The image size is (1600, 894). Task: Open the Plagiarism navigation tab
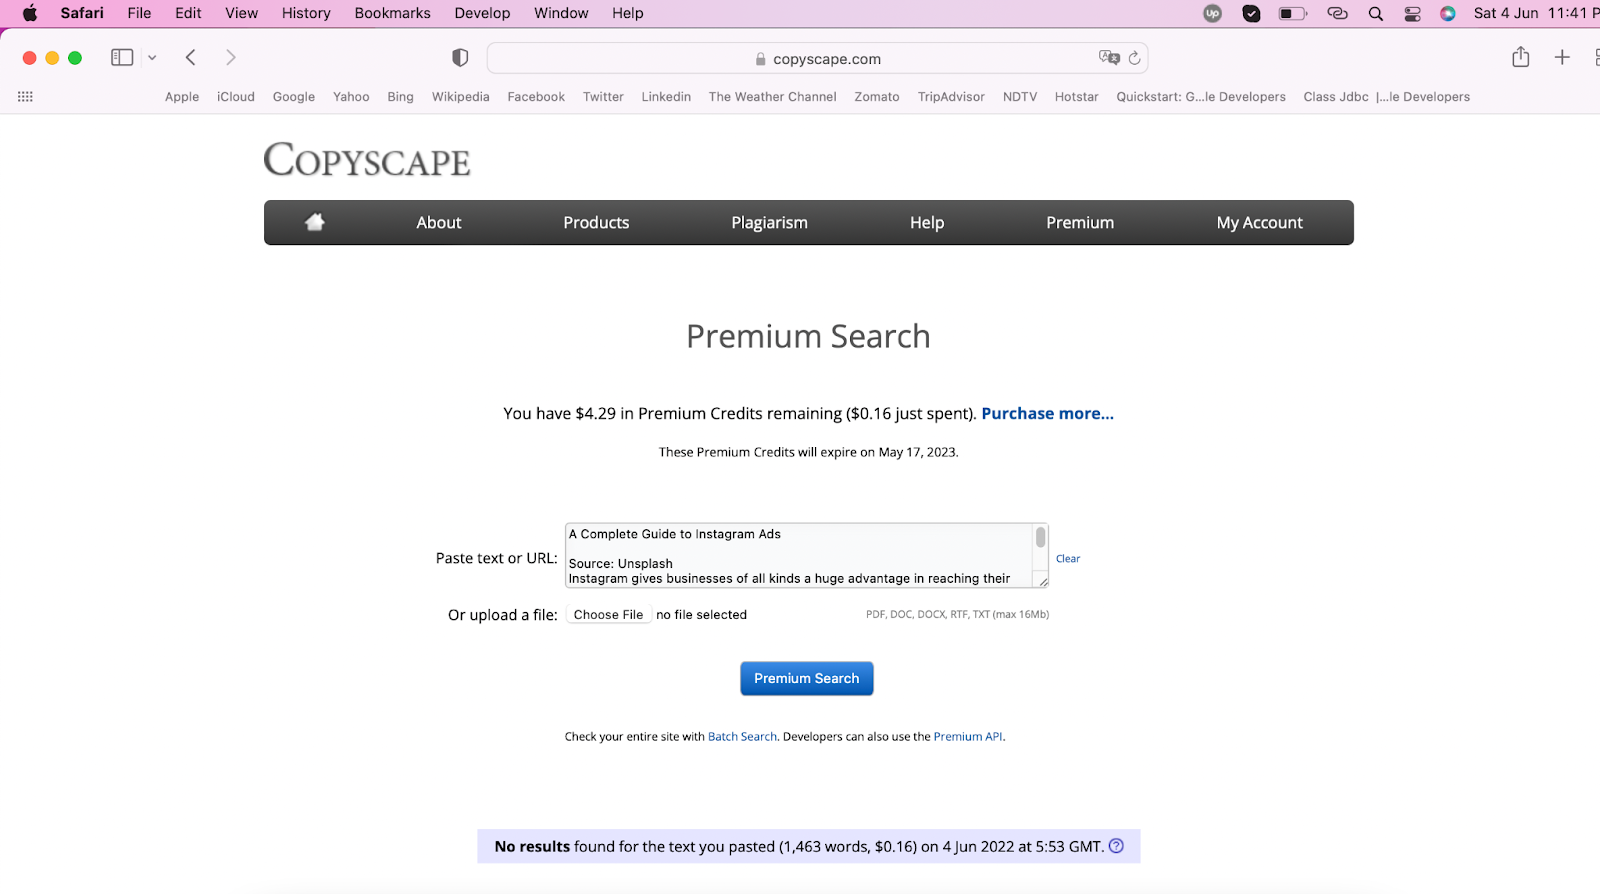pos(769,222)
